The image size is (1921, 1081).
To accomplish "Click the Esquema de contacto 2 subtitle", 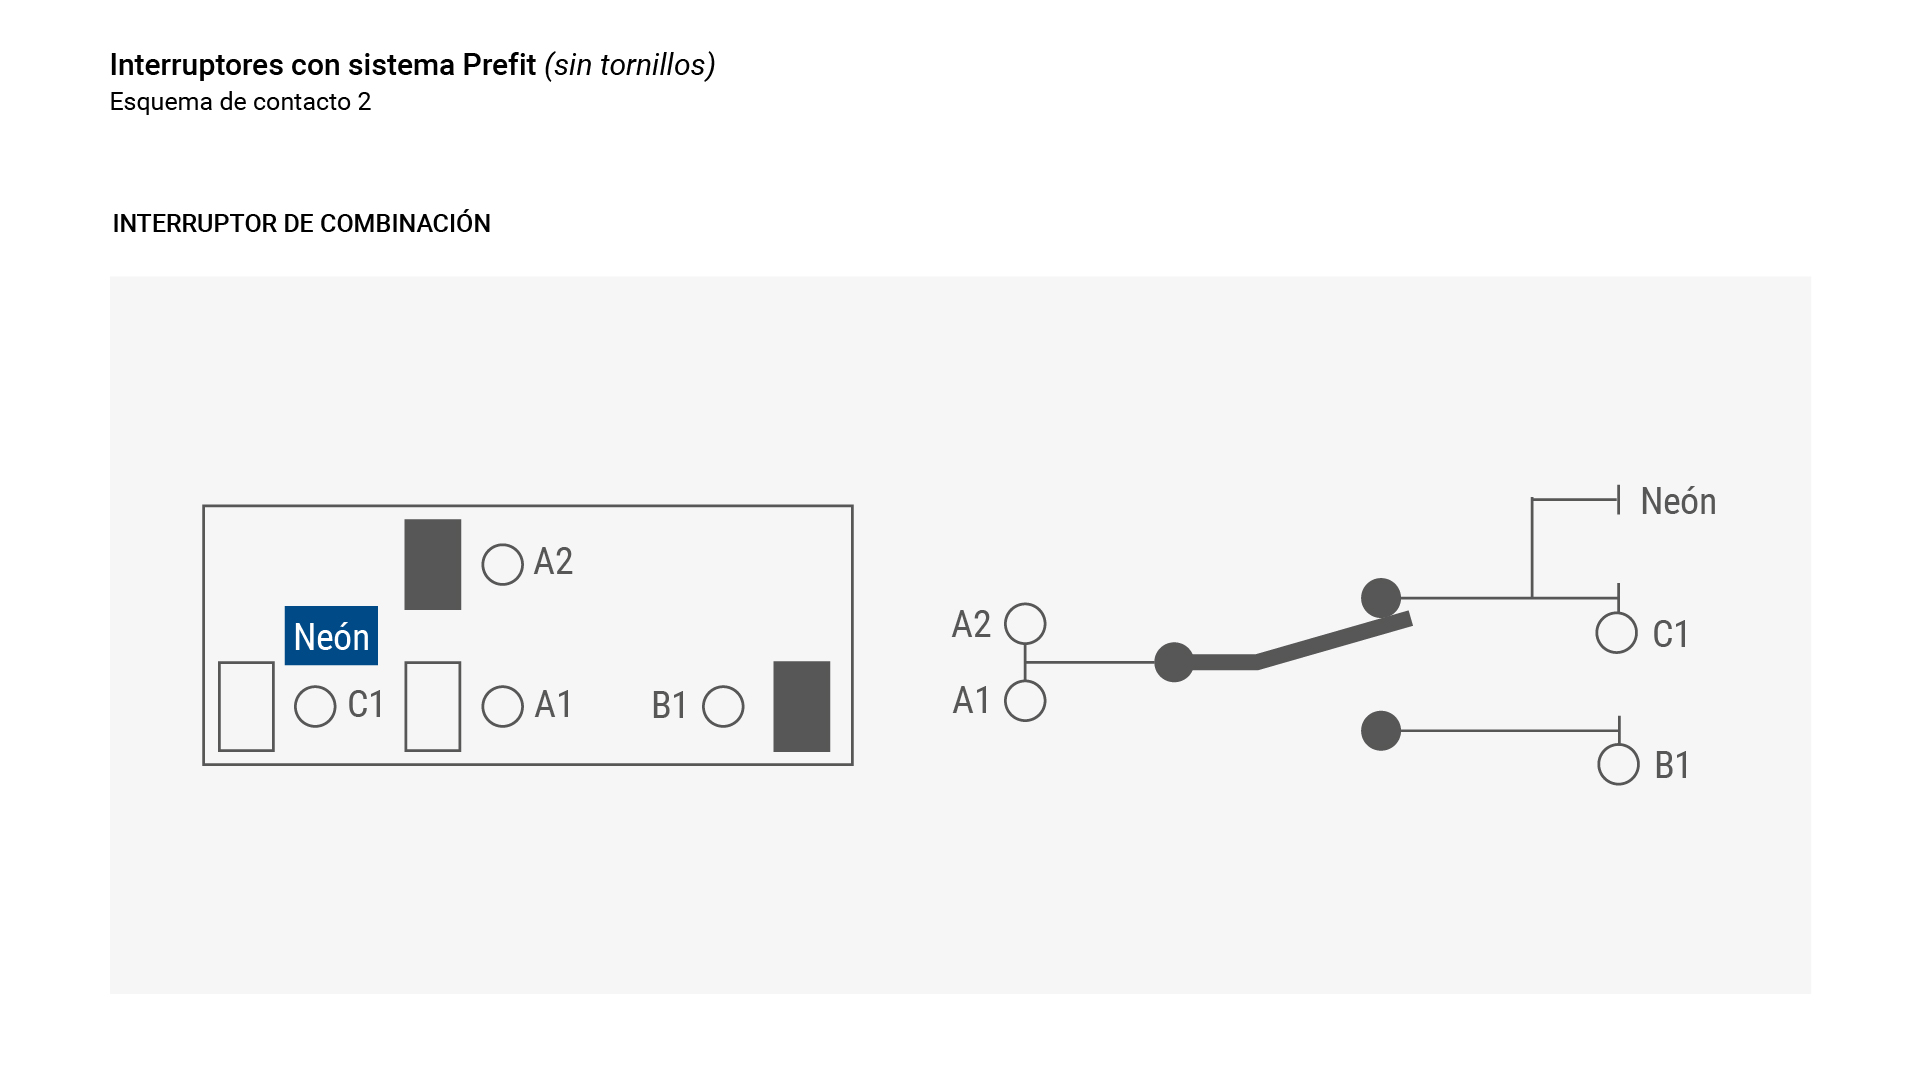I will click(240, 102).
